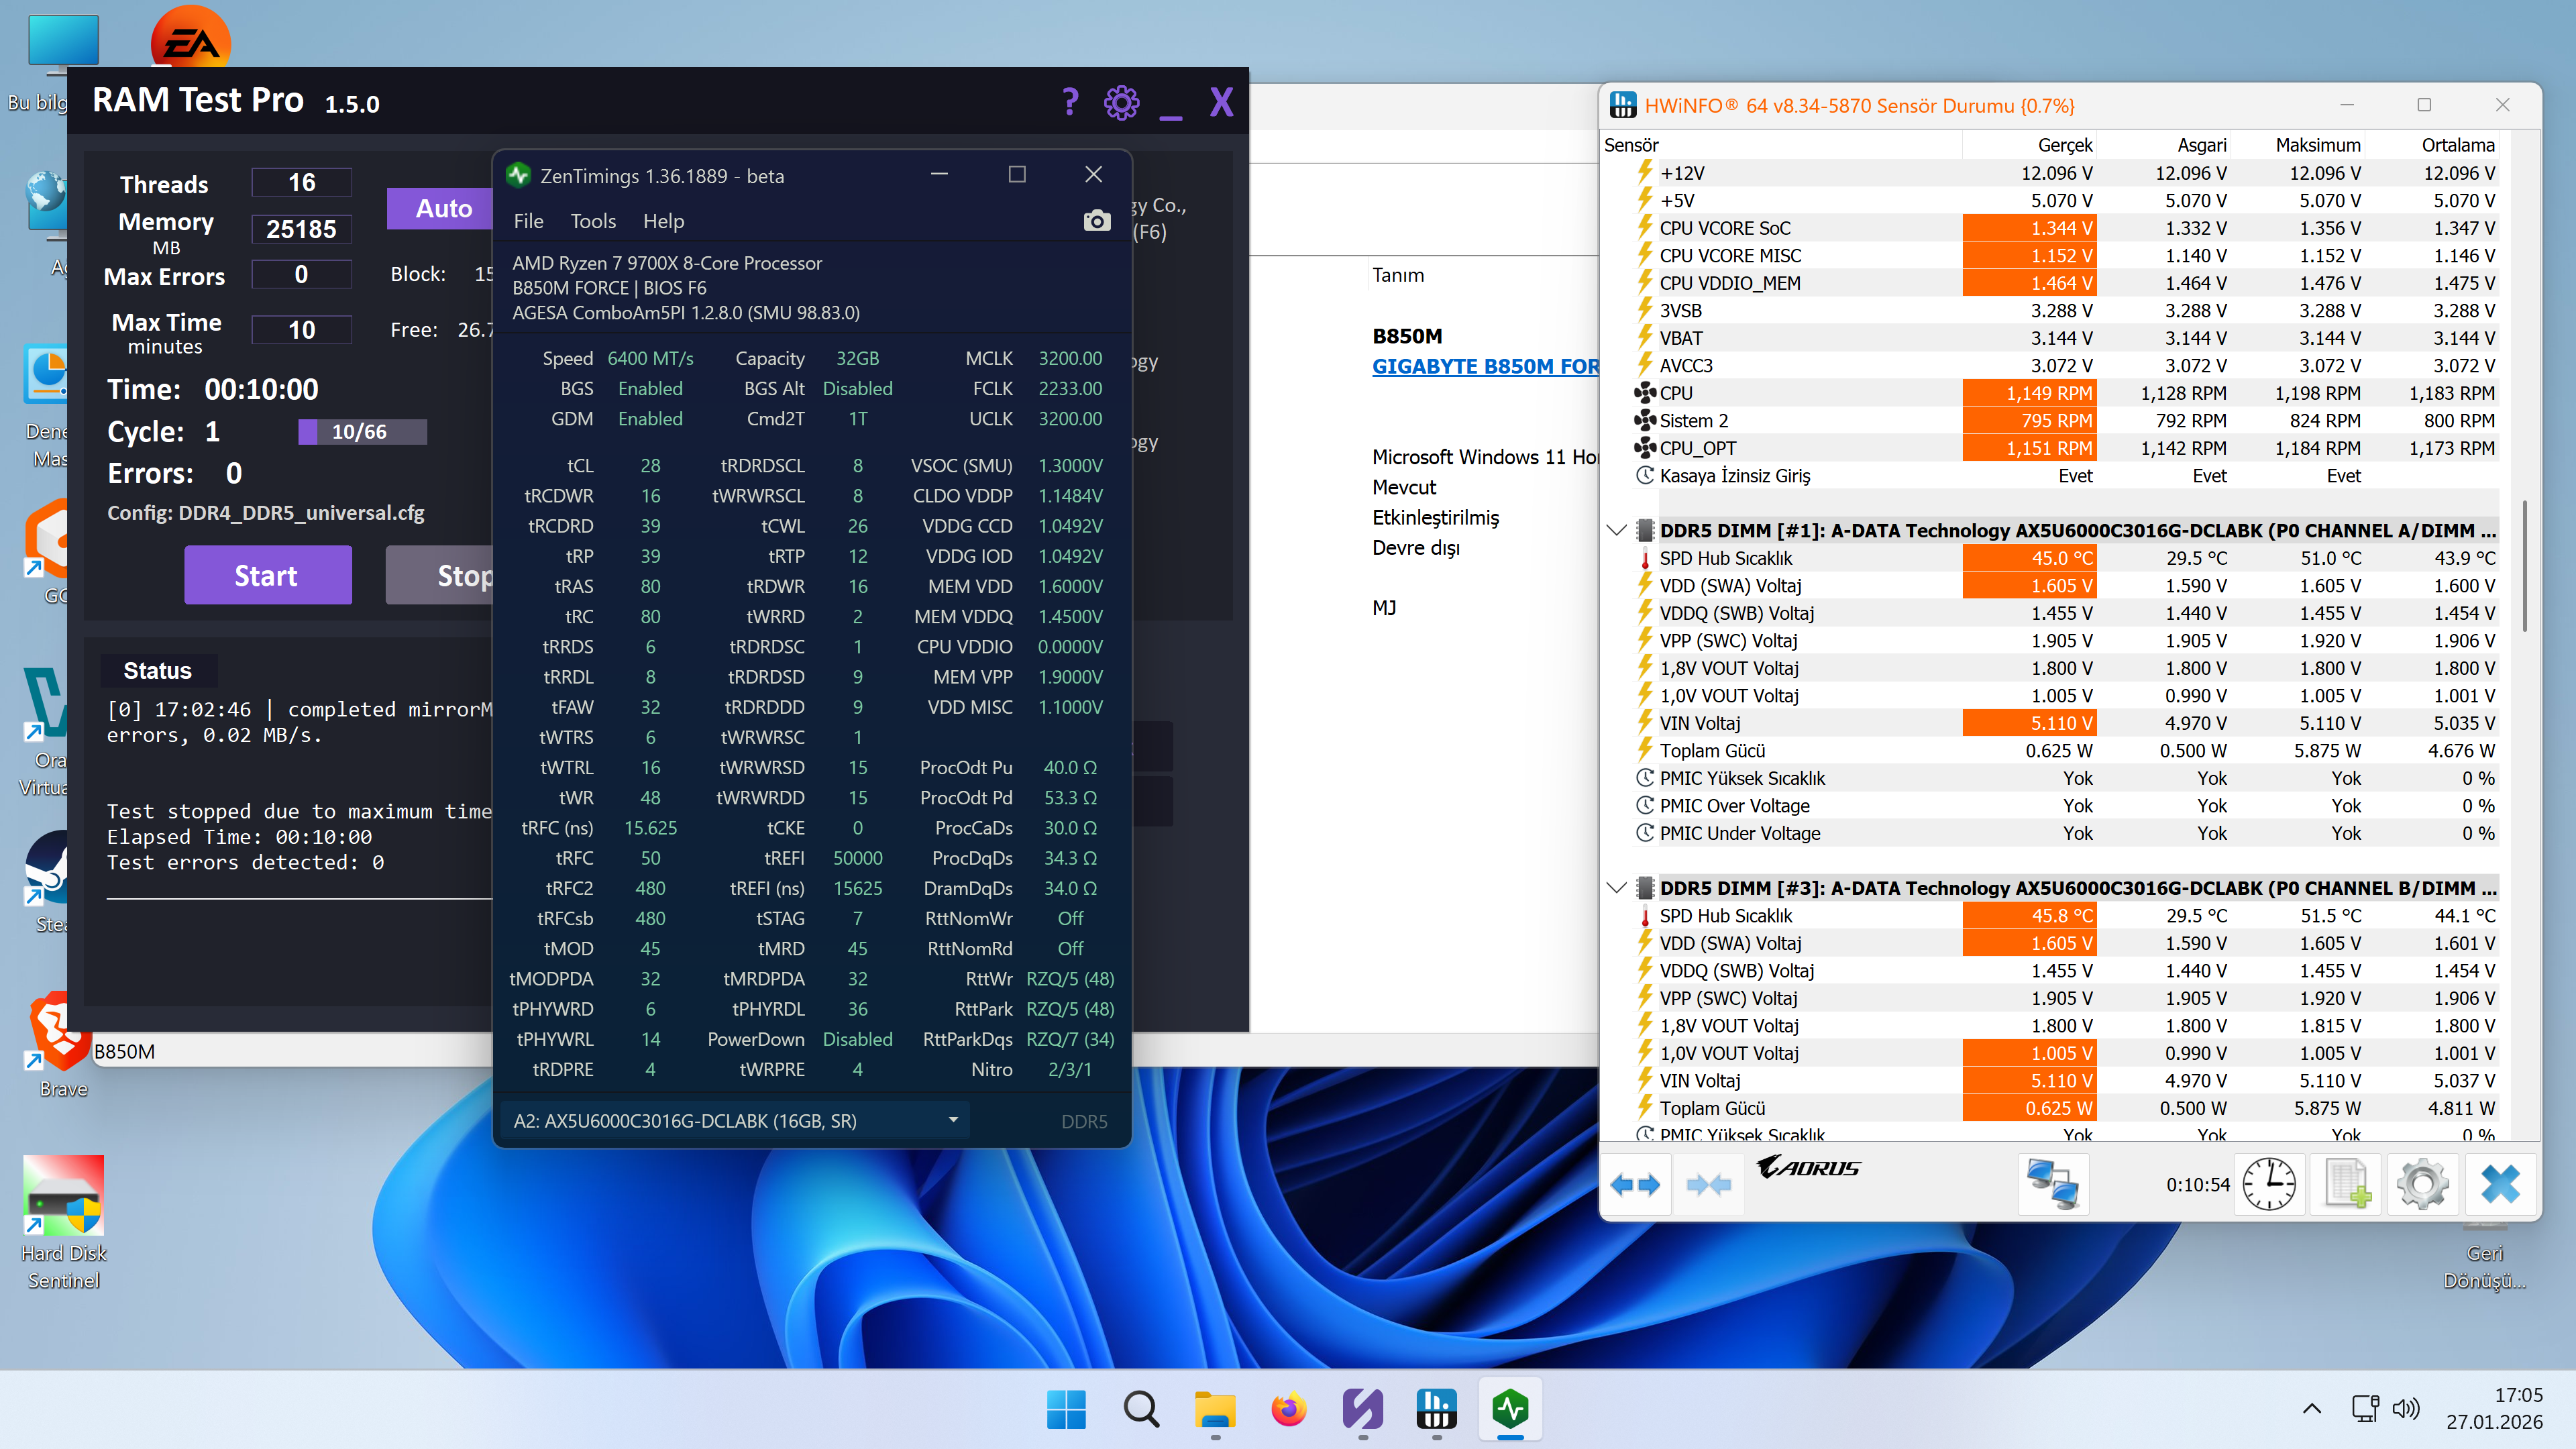Close HWiNFO sensors with blue X button
Screen dimensions: 2576x1449
click(2500, 1185)
